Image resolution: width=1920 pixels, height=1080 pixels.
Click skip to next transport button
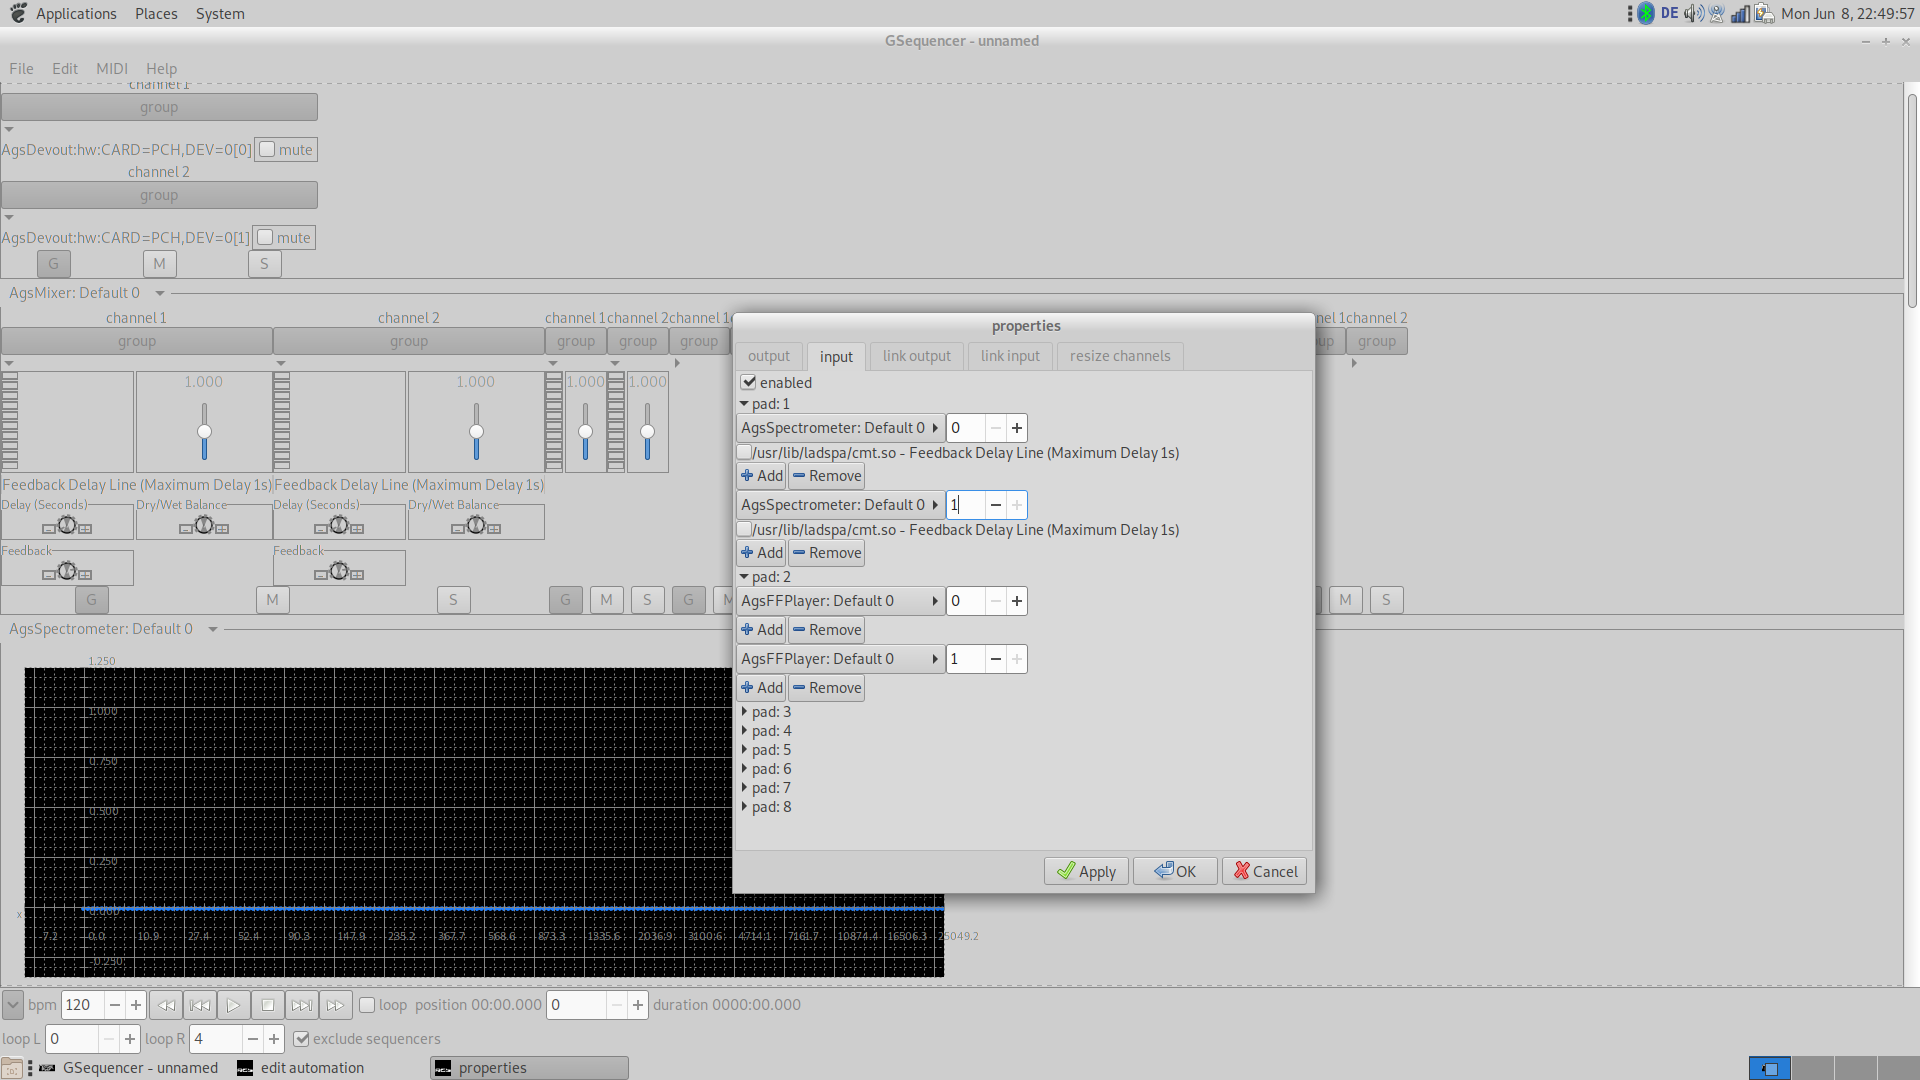coord(301,1005)
